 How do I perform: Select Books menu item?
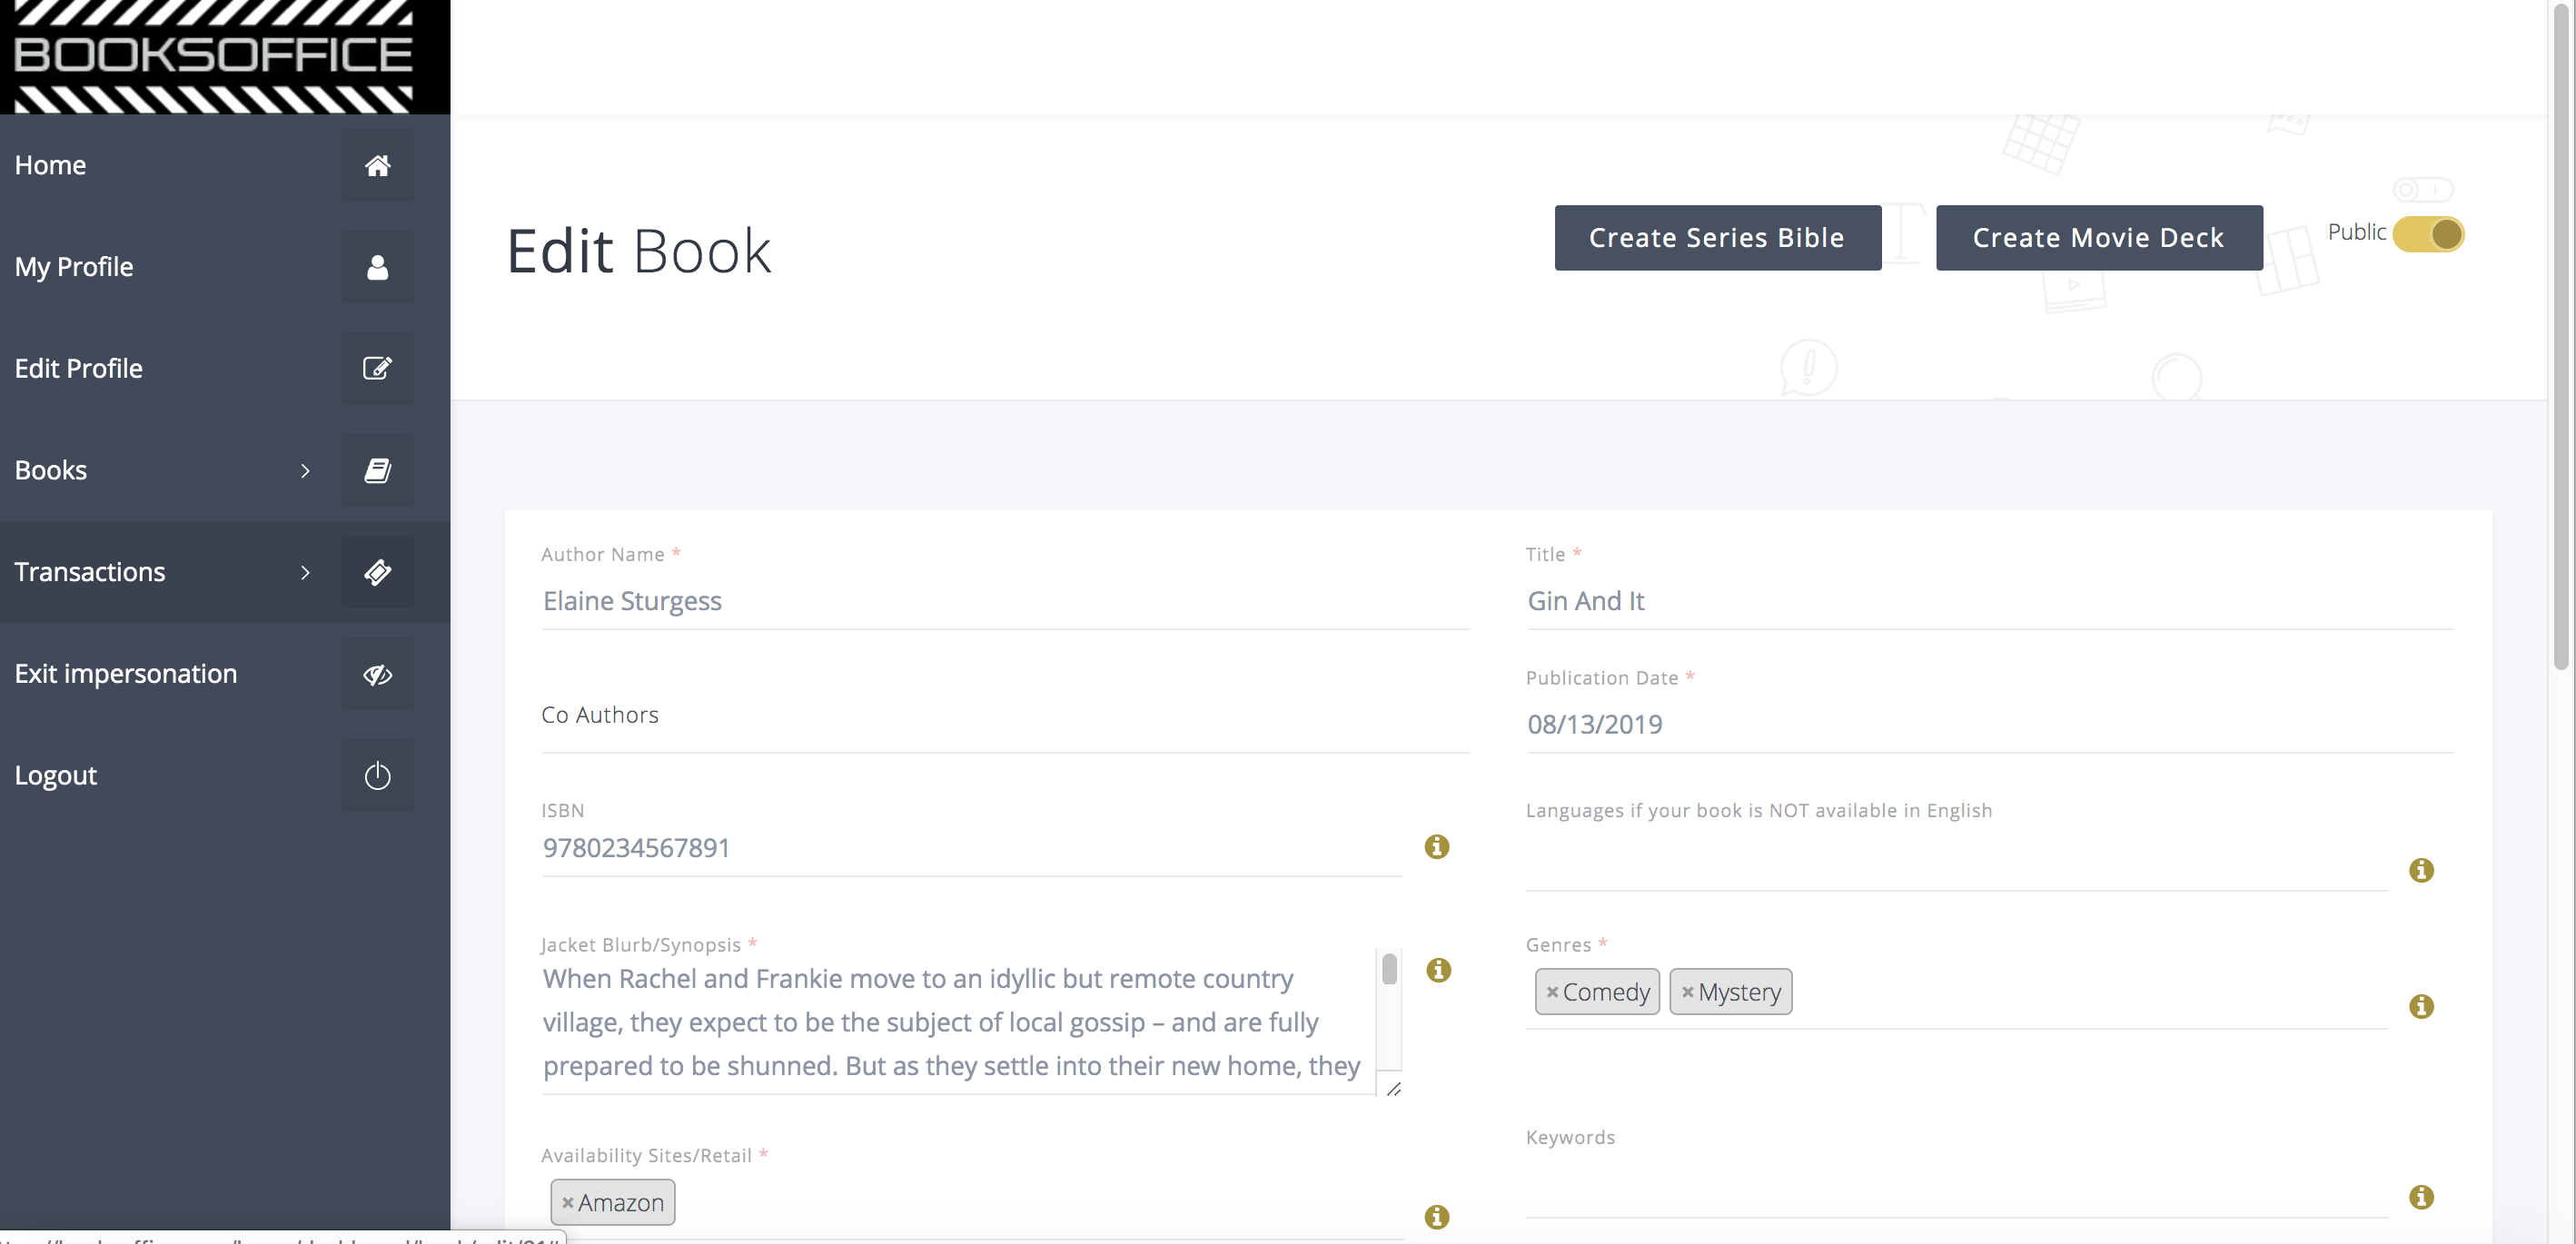(x=51, y=470)
